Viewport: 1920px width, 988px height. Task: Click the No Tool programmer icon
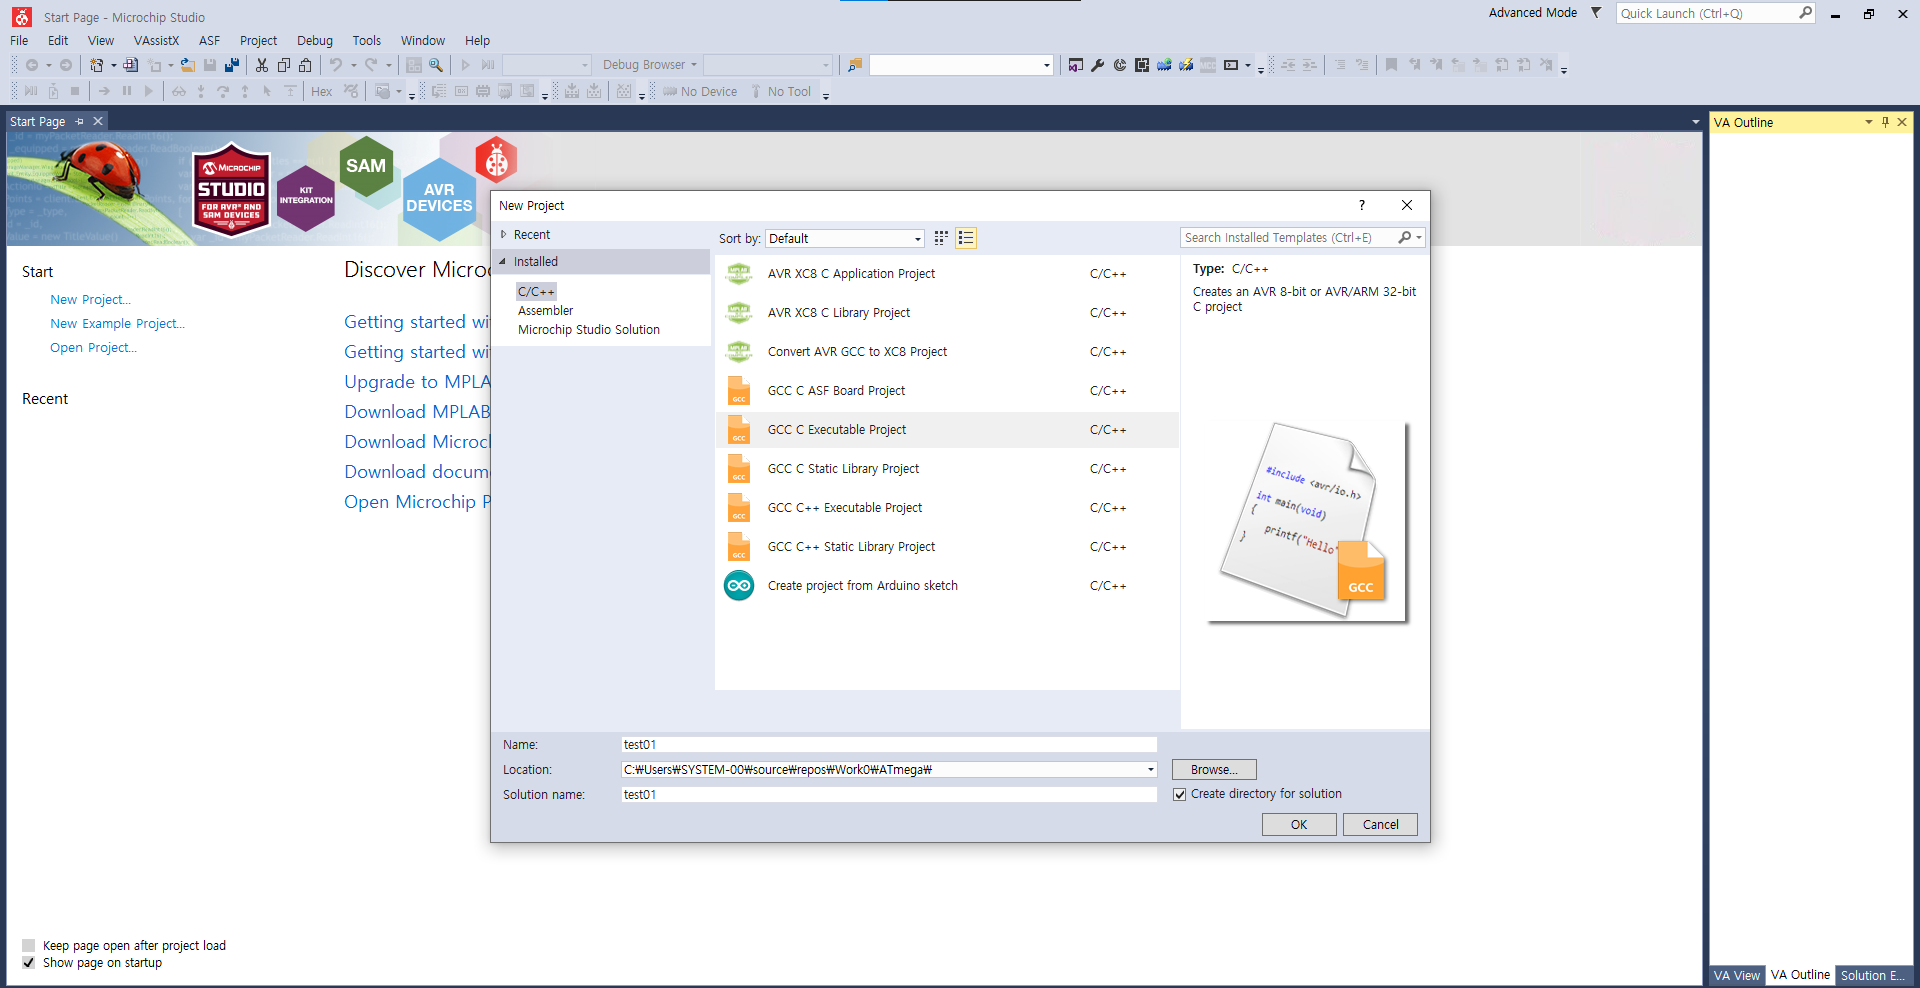(x=756, y=91)
